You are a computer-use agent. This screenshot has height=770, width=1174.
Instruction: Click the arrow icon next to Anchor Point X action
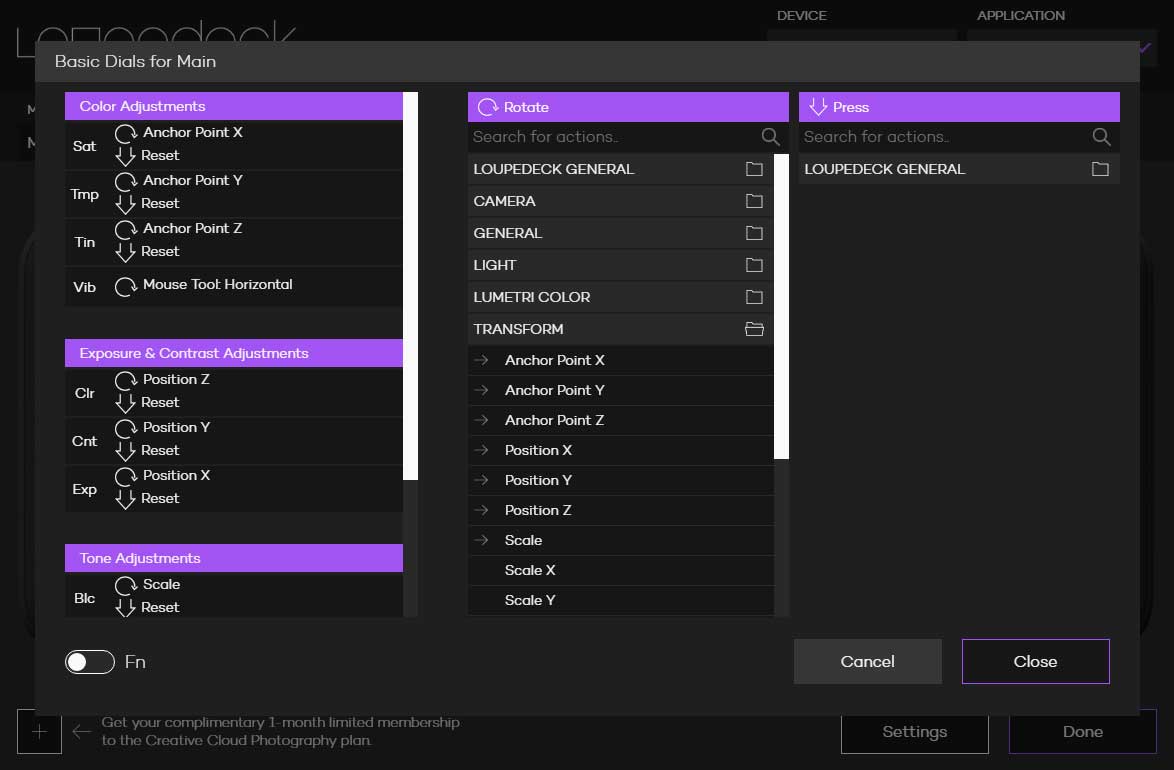pyautogui.click(x=481, y=360)
